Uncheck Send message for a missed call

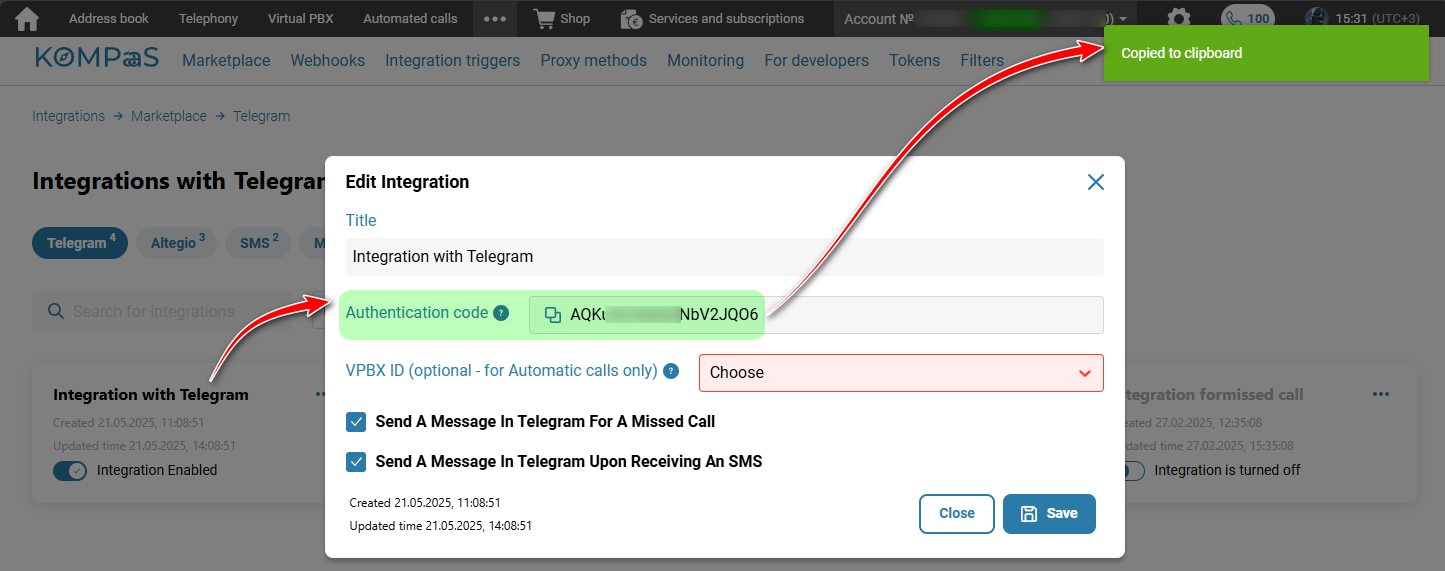(356, 422)
